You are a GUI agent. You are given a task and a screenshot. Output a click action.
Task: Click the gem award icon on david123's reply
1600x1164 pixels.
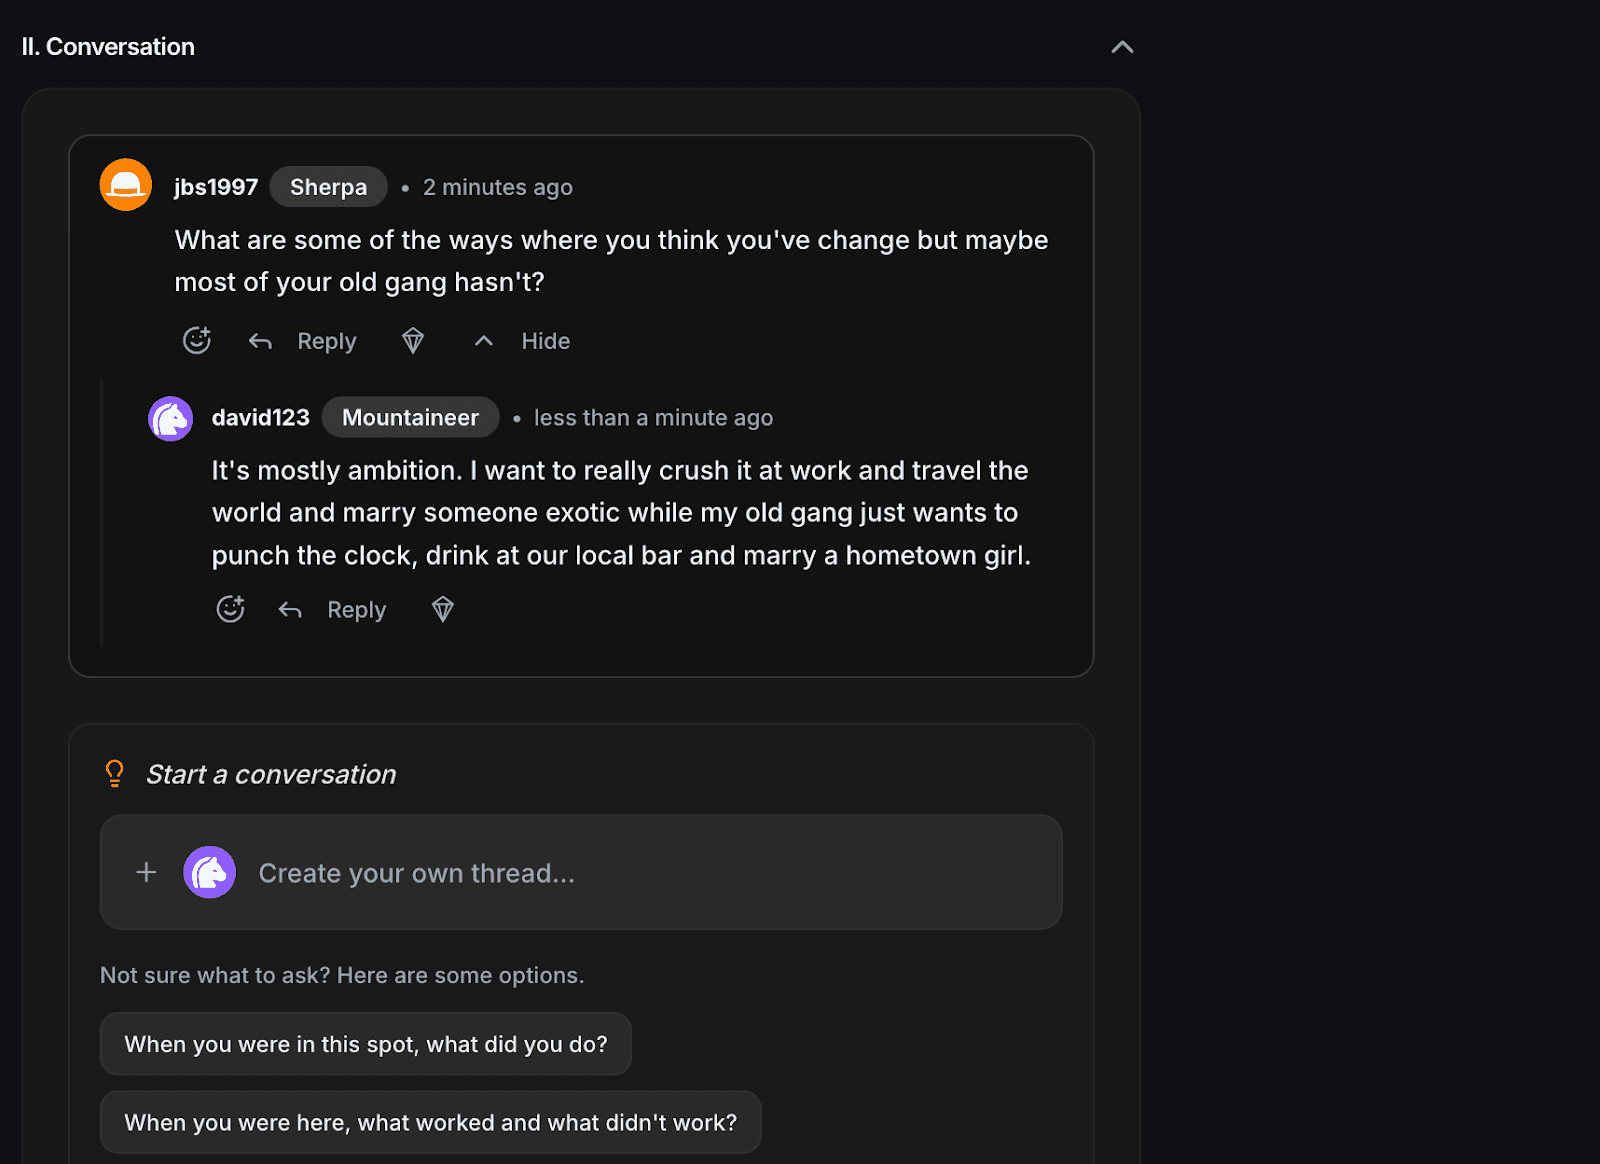coord(442,609)
